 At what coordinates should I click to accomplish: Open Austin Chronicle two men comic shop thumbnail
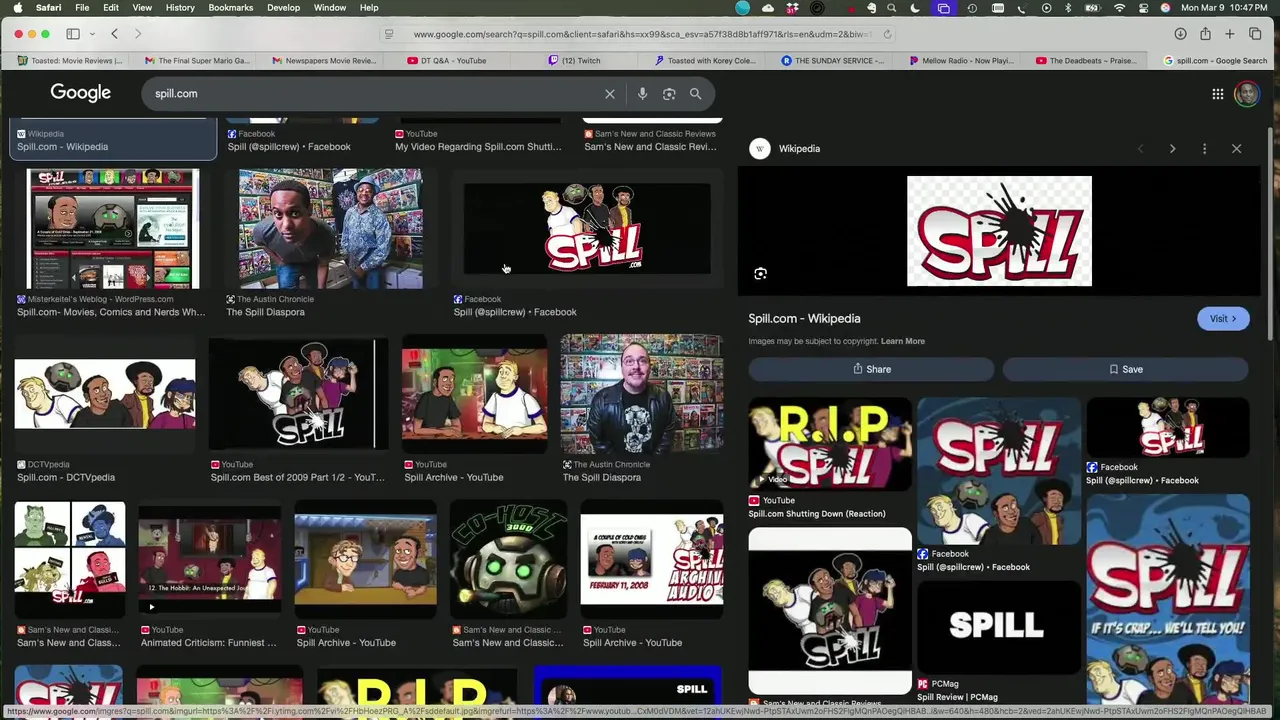[x=330, y=229]
